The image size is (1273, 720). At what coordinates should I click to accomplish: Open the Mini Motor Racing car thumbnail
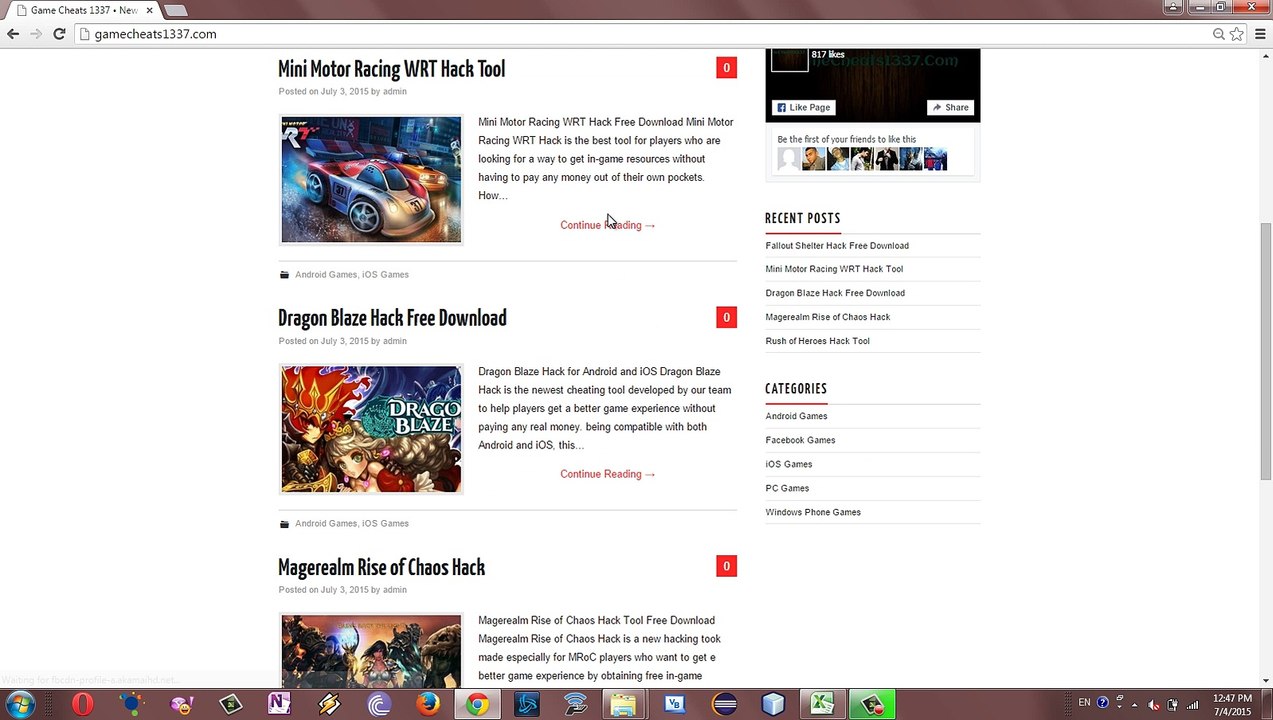pyautogui.click(x=371, y=180)
